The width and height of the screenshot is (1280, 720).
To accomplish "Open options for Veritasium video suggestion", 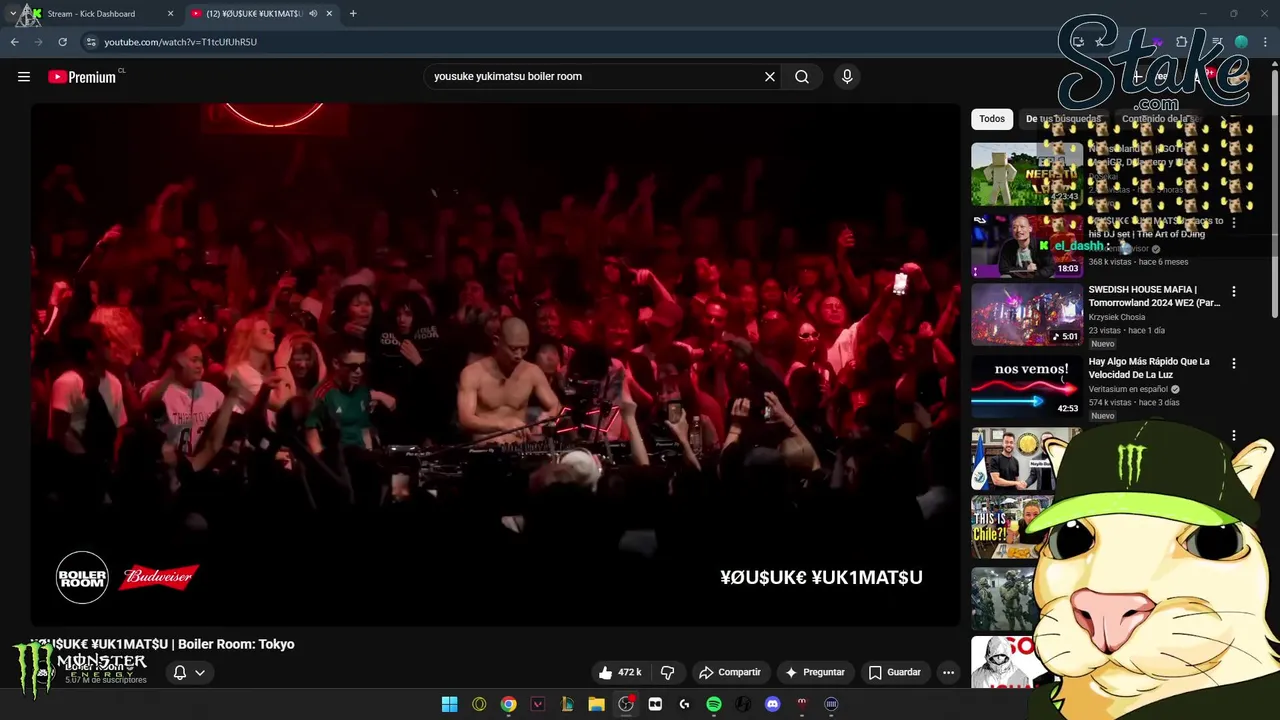I will pos(1233,363).
